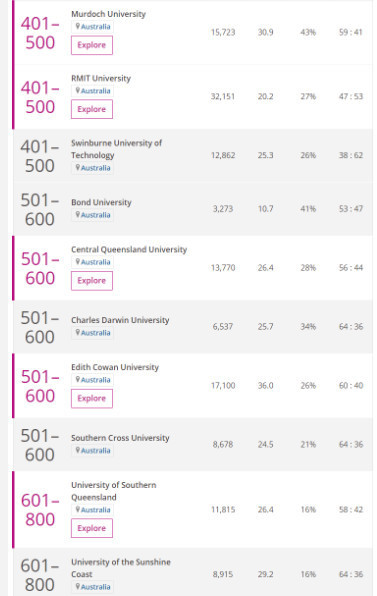Open the Bond University name link
377x596 pixels.
[x=101, y=202]
